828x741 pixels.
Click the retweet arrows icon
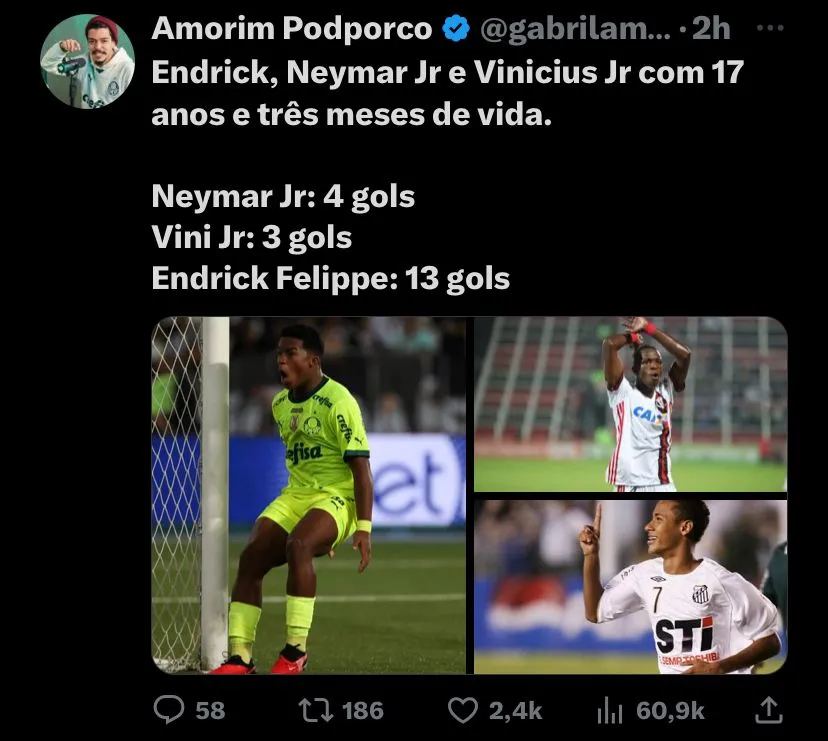tap(315, 710)
